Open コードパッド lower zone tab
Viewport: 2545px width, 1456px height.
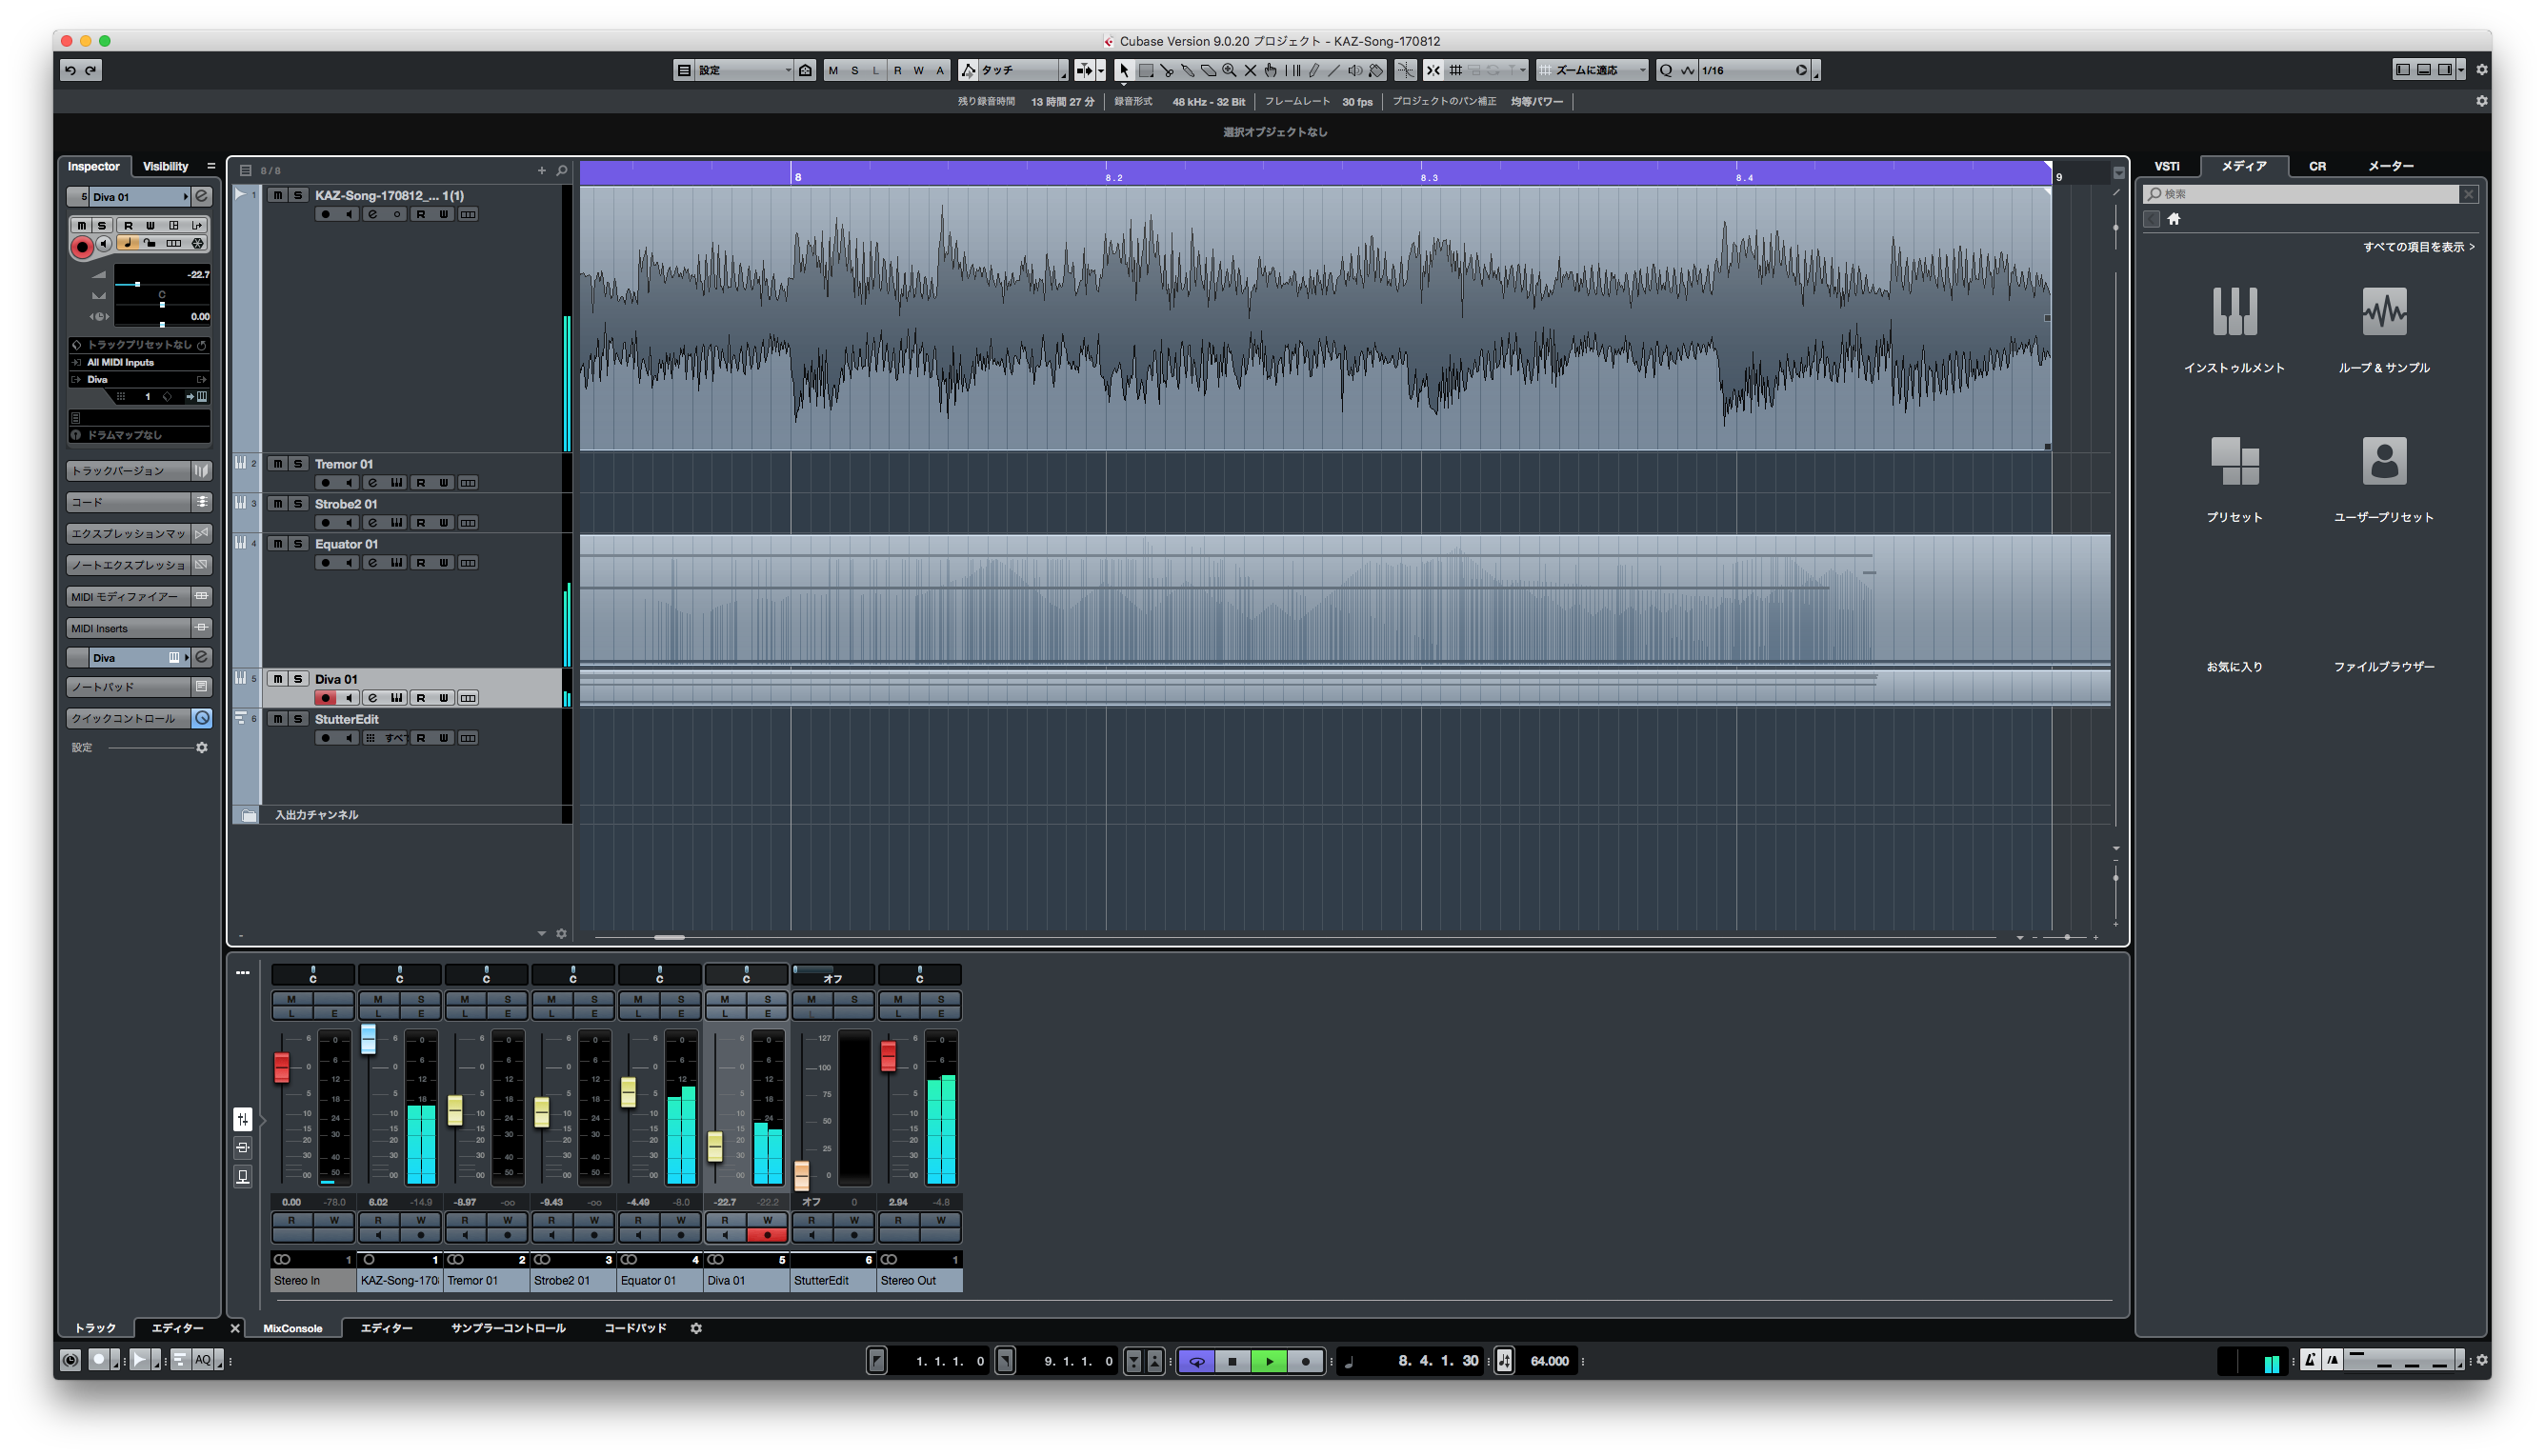pyautogui.click(x=635, y=1328)
